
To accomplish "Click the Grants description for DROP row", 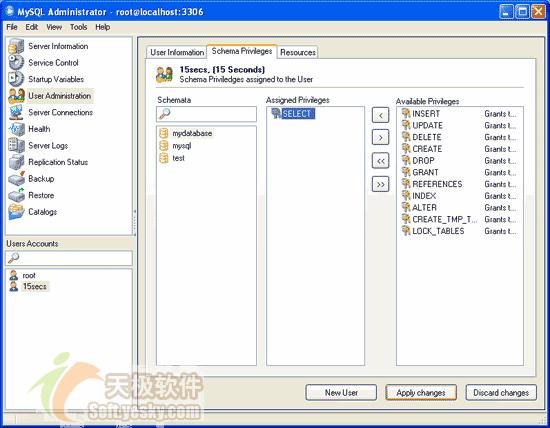I will (500, 160).
